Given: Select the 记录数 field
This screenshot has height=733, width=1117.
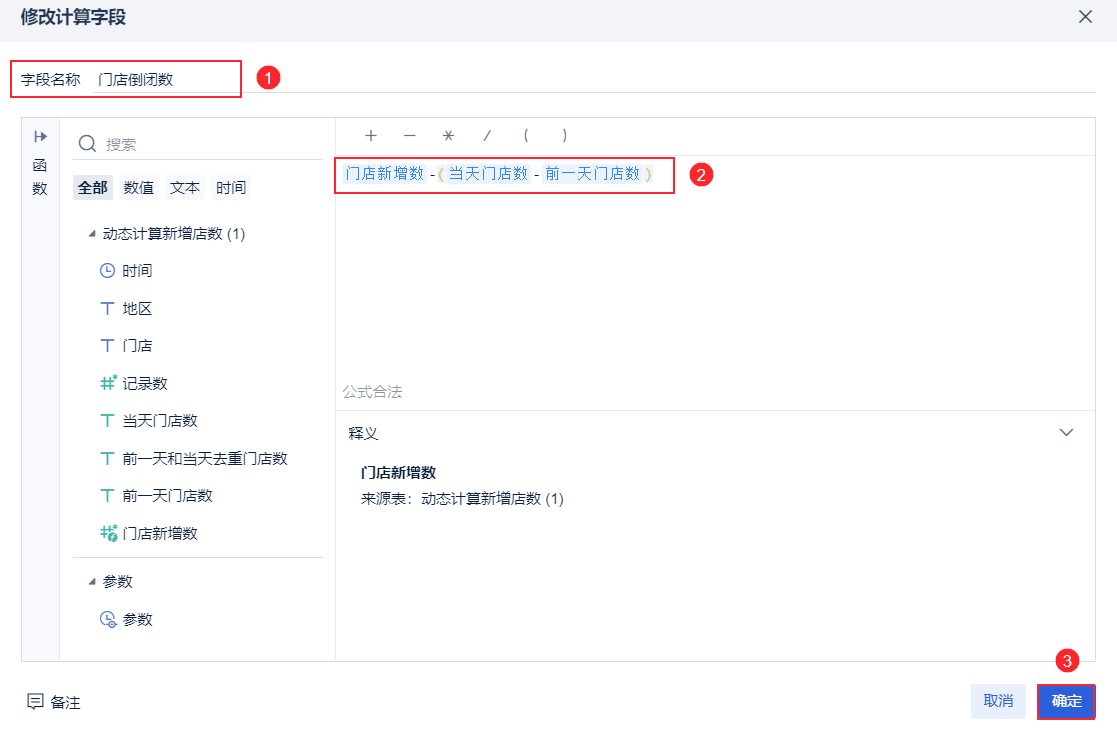Looking at the screenshot, I should pyautogui.click(x=145, y=383).
